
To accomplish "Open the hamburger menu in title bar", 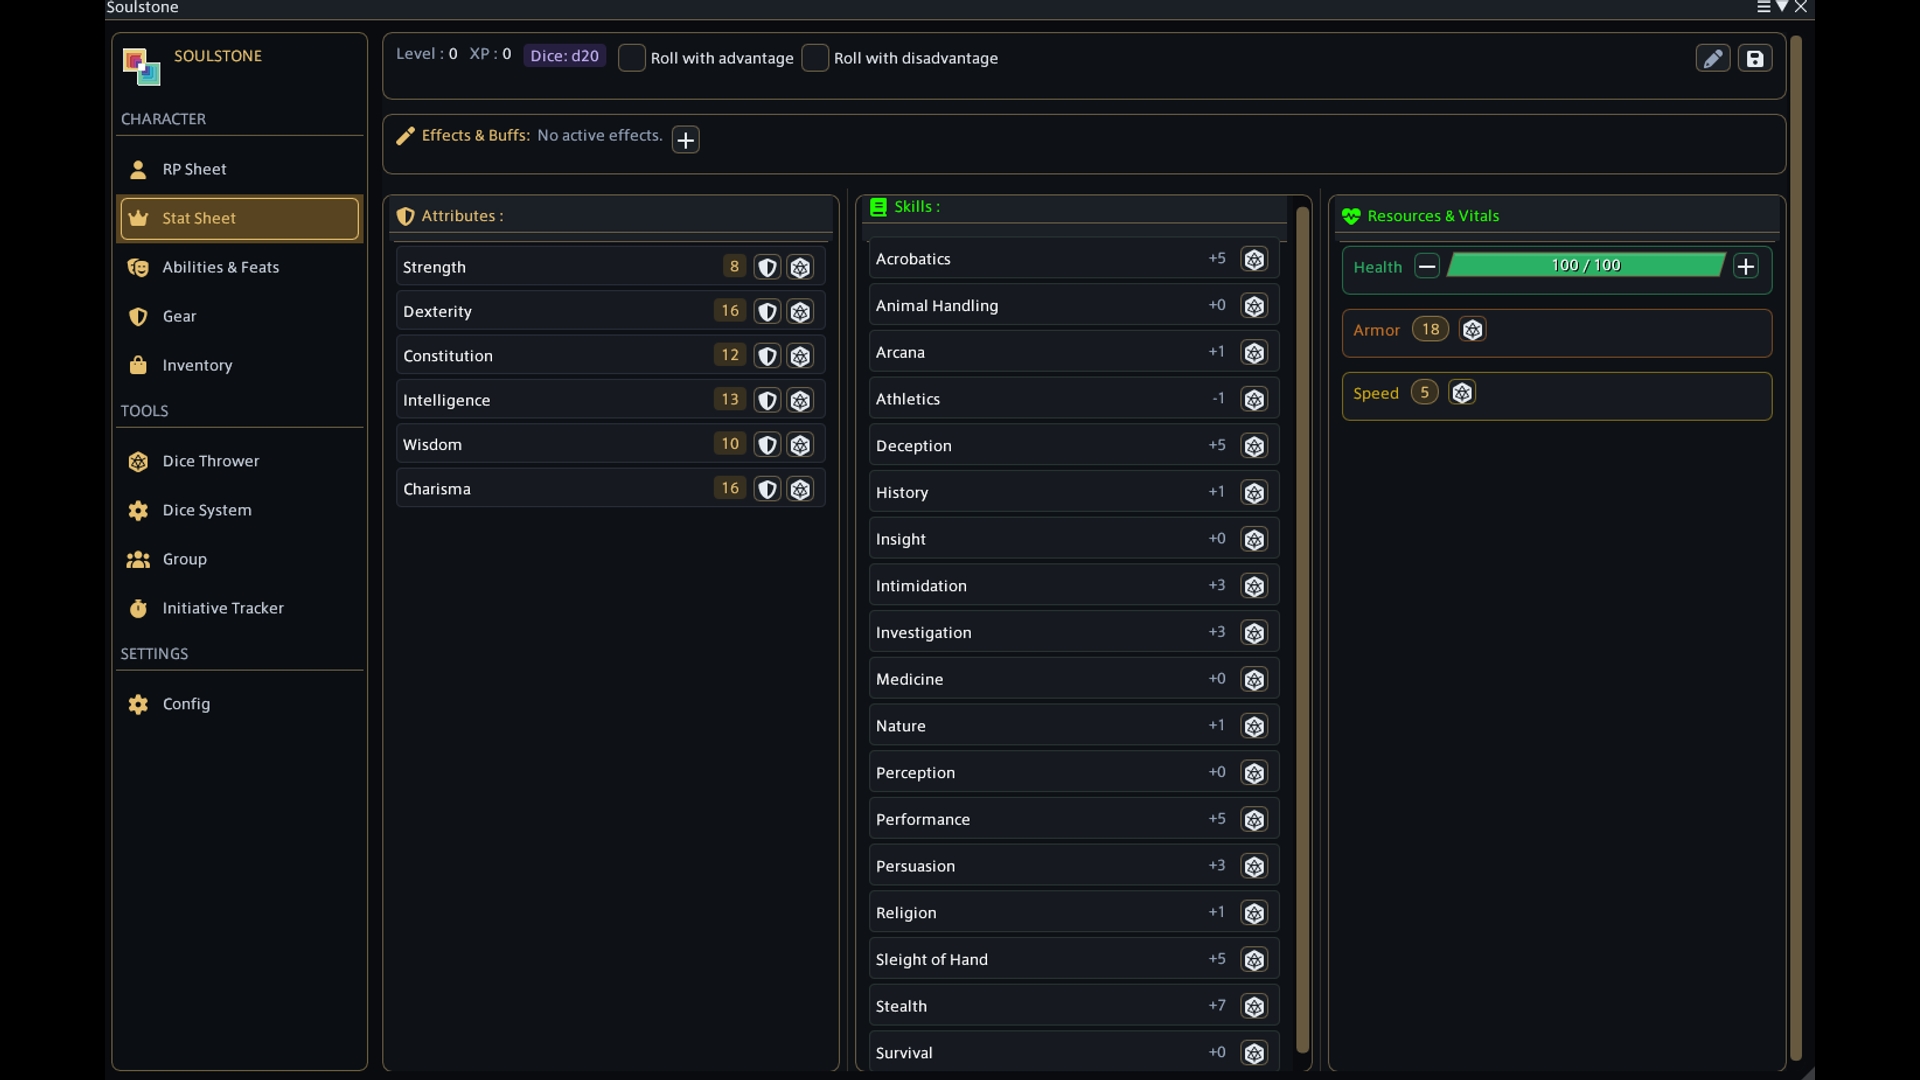I will (1764, 7).
